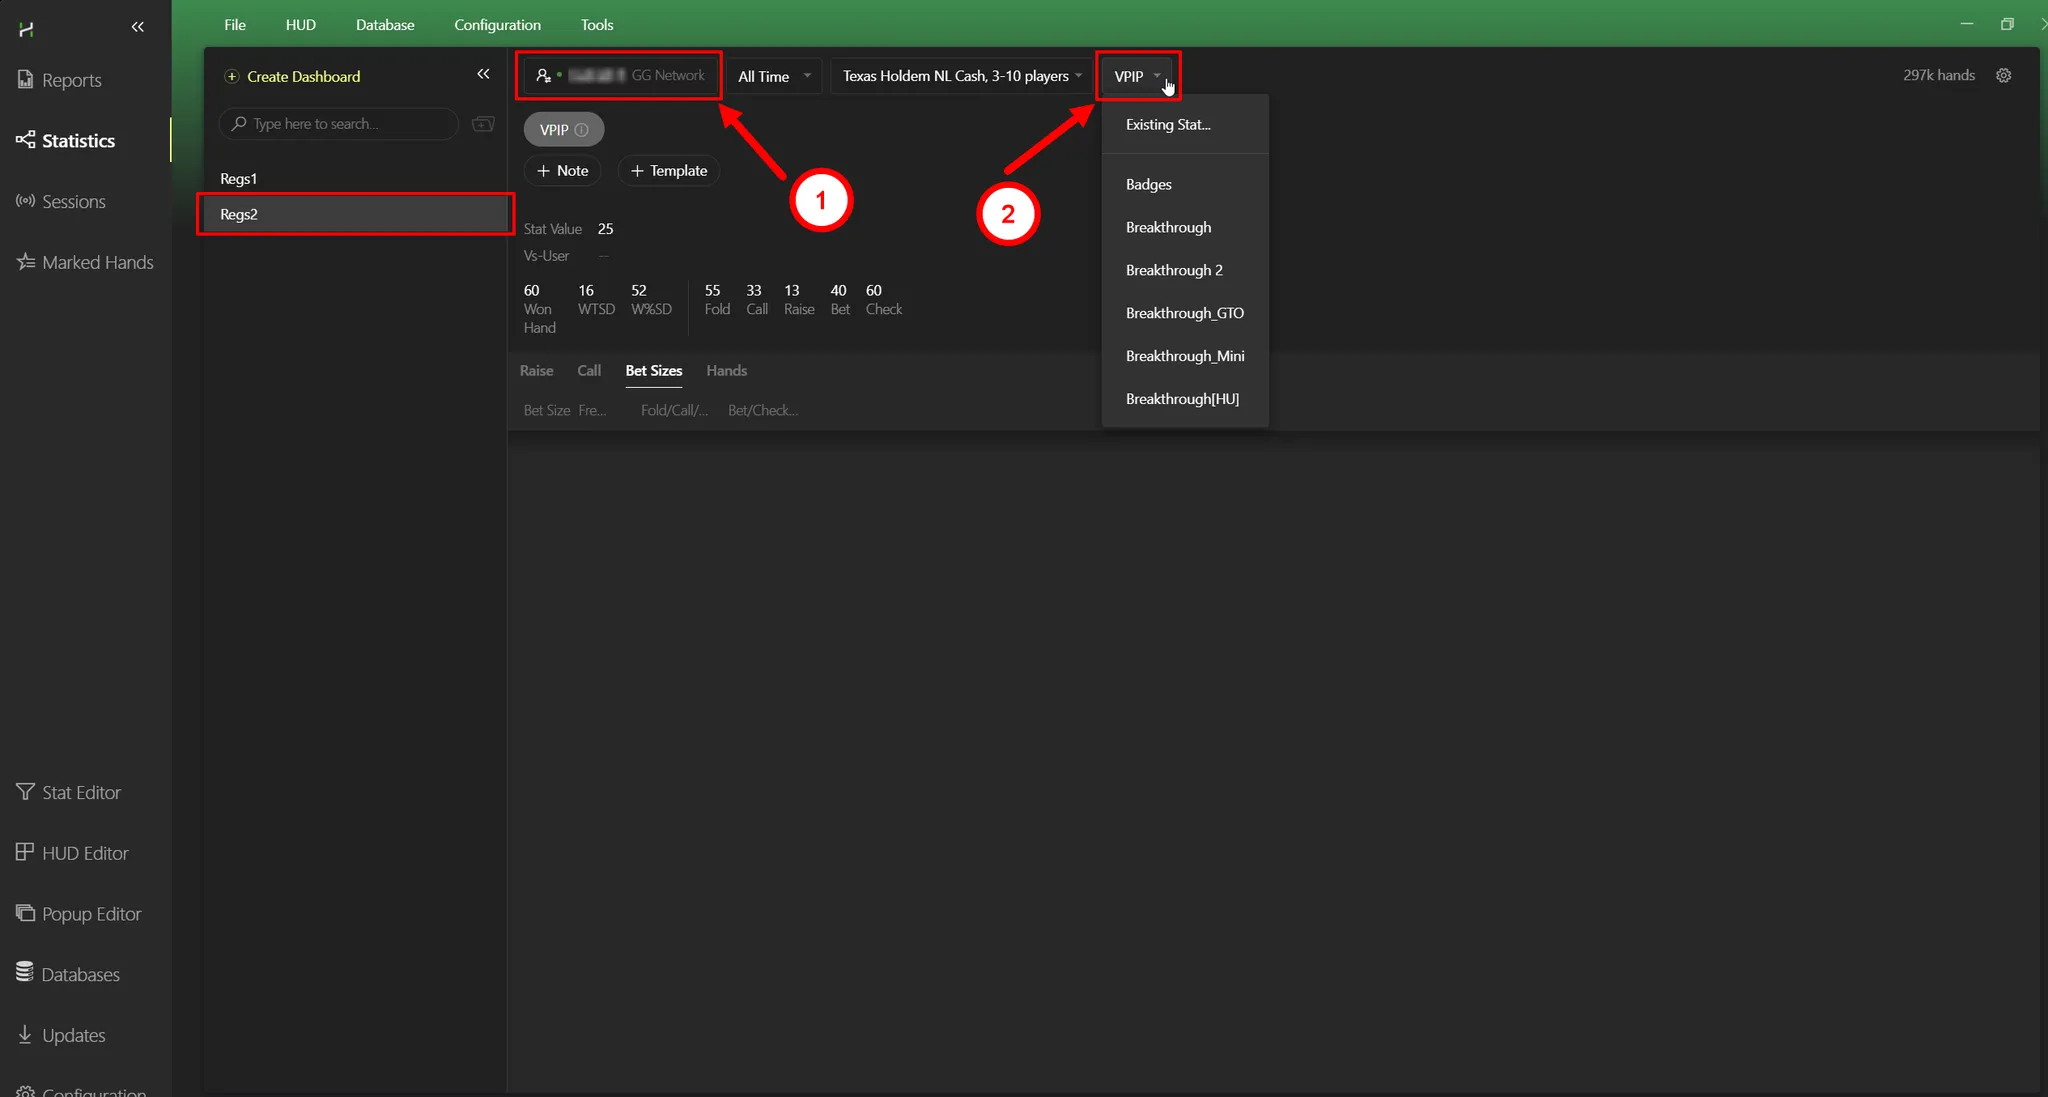
Task: Open the HUD Editor
Action: [84, 854]
